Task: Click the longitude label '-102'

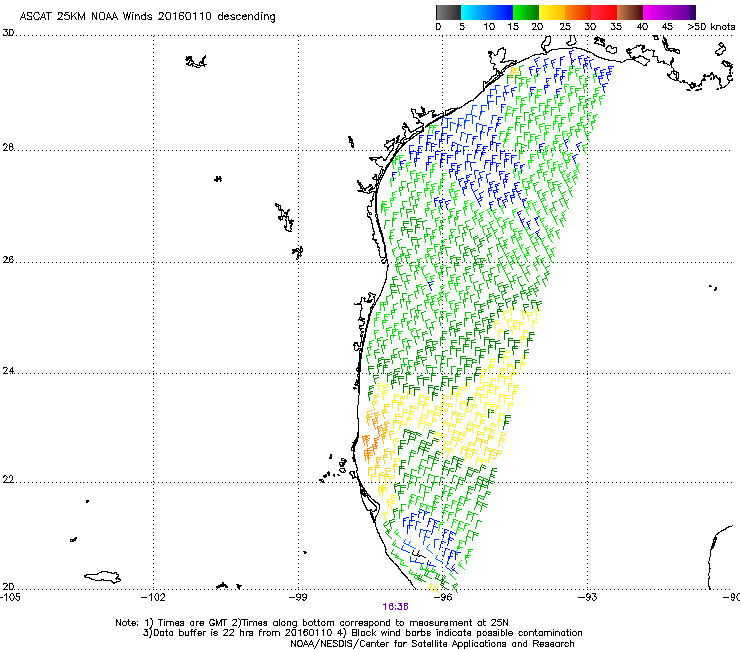Action: point(153,597)
